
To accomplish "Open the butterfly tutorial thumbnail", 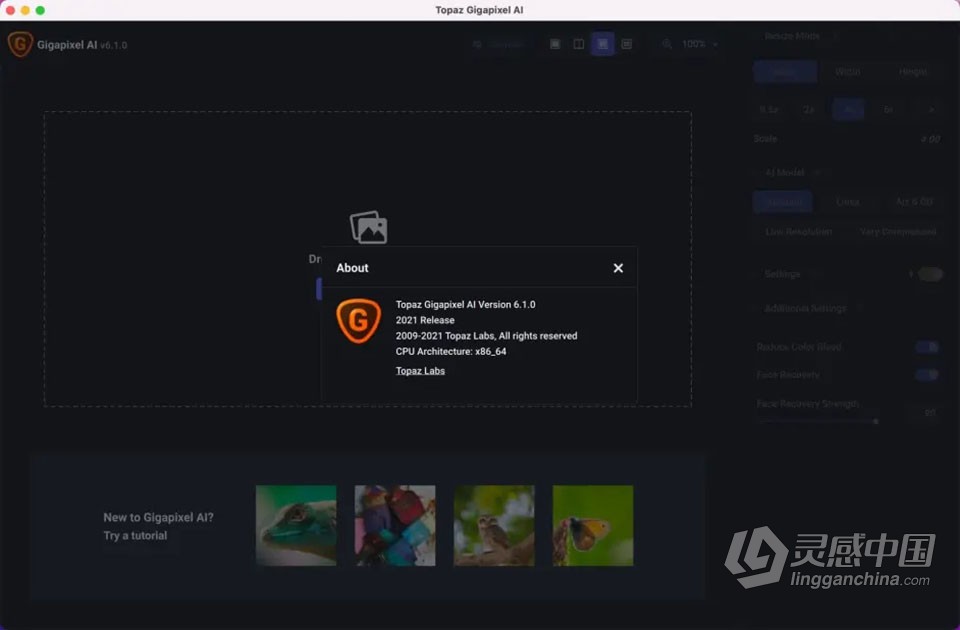I will point(593,525).
